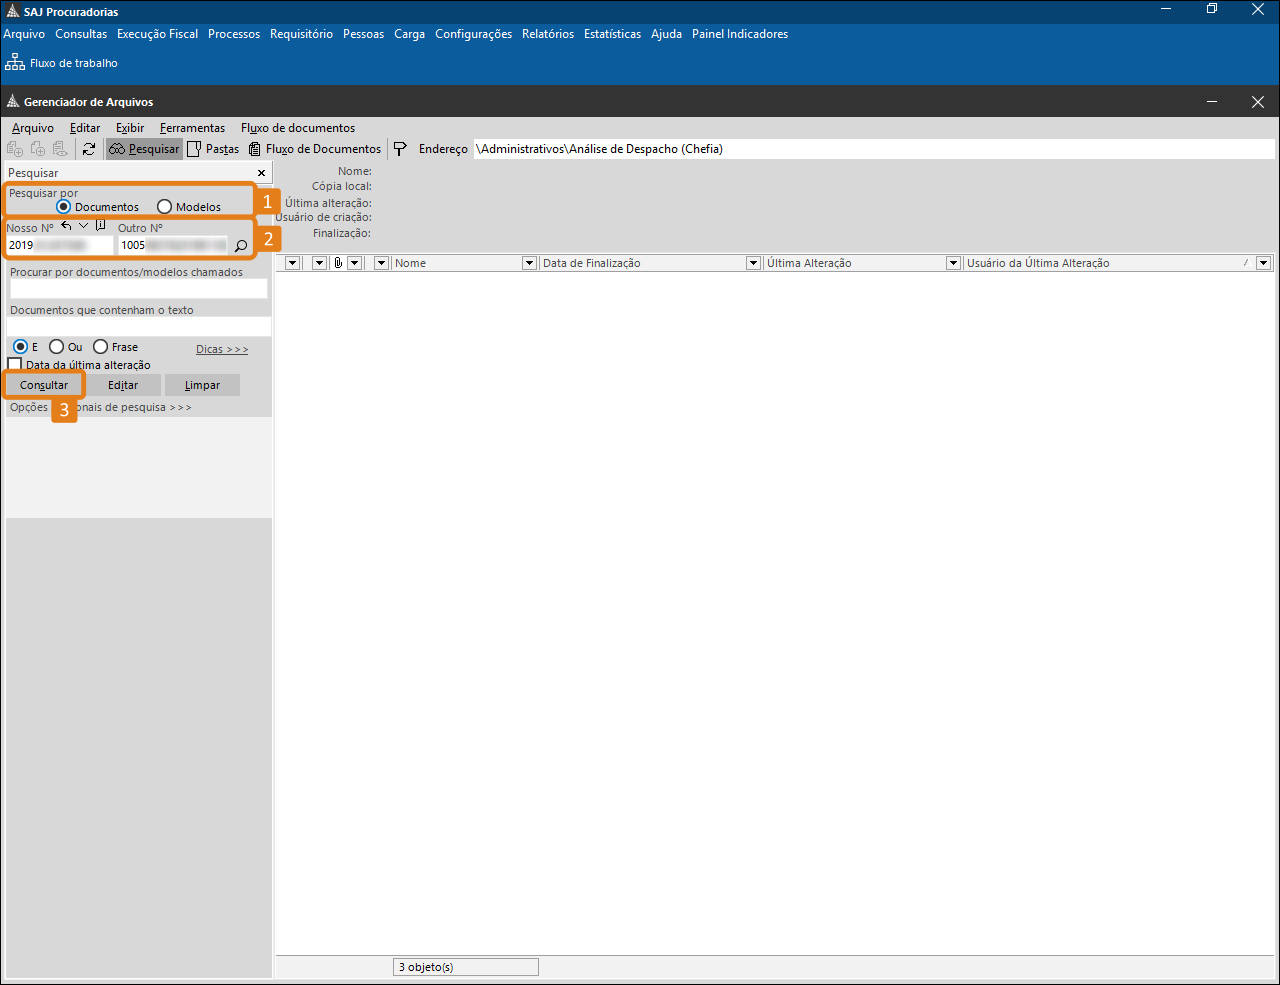Click the refresh icon in the toolbar
This screenshot has width=1280, height=985.
point(89,149)
